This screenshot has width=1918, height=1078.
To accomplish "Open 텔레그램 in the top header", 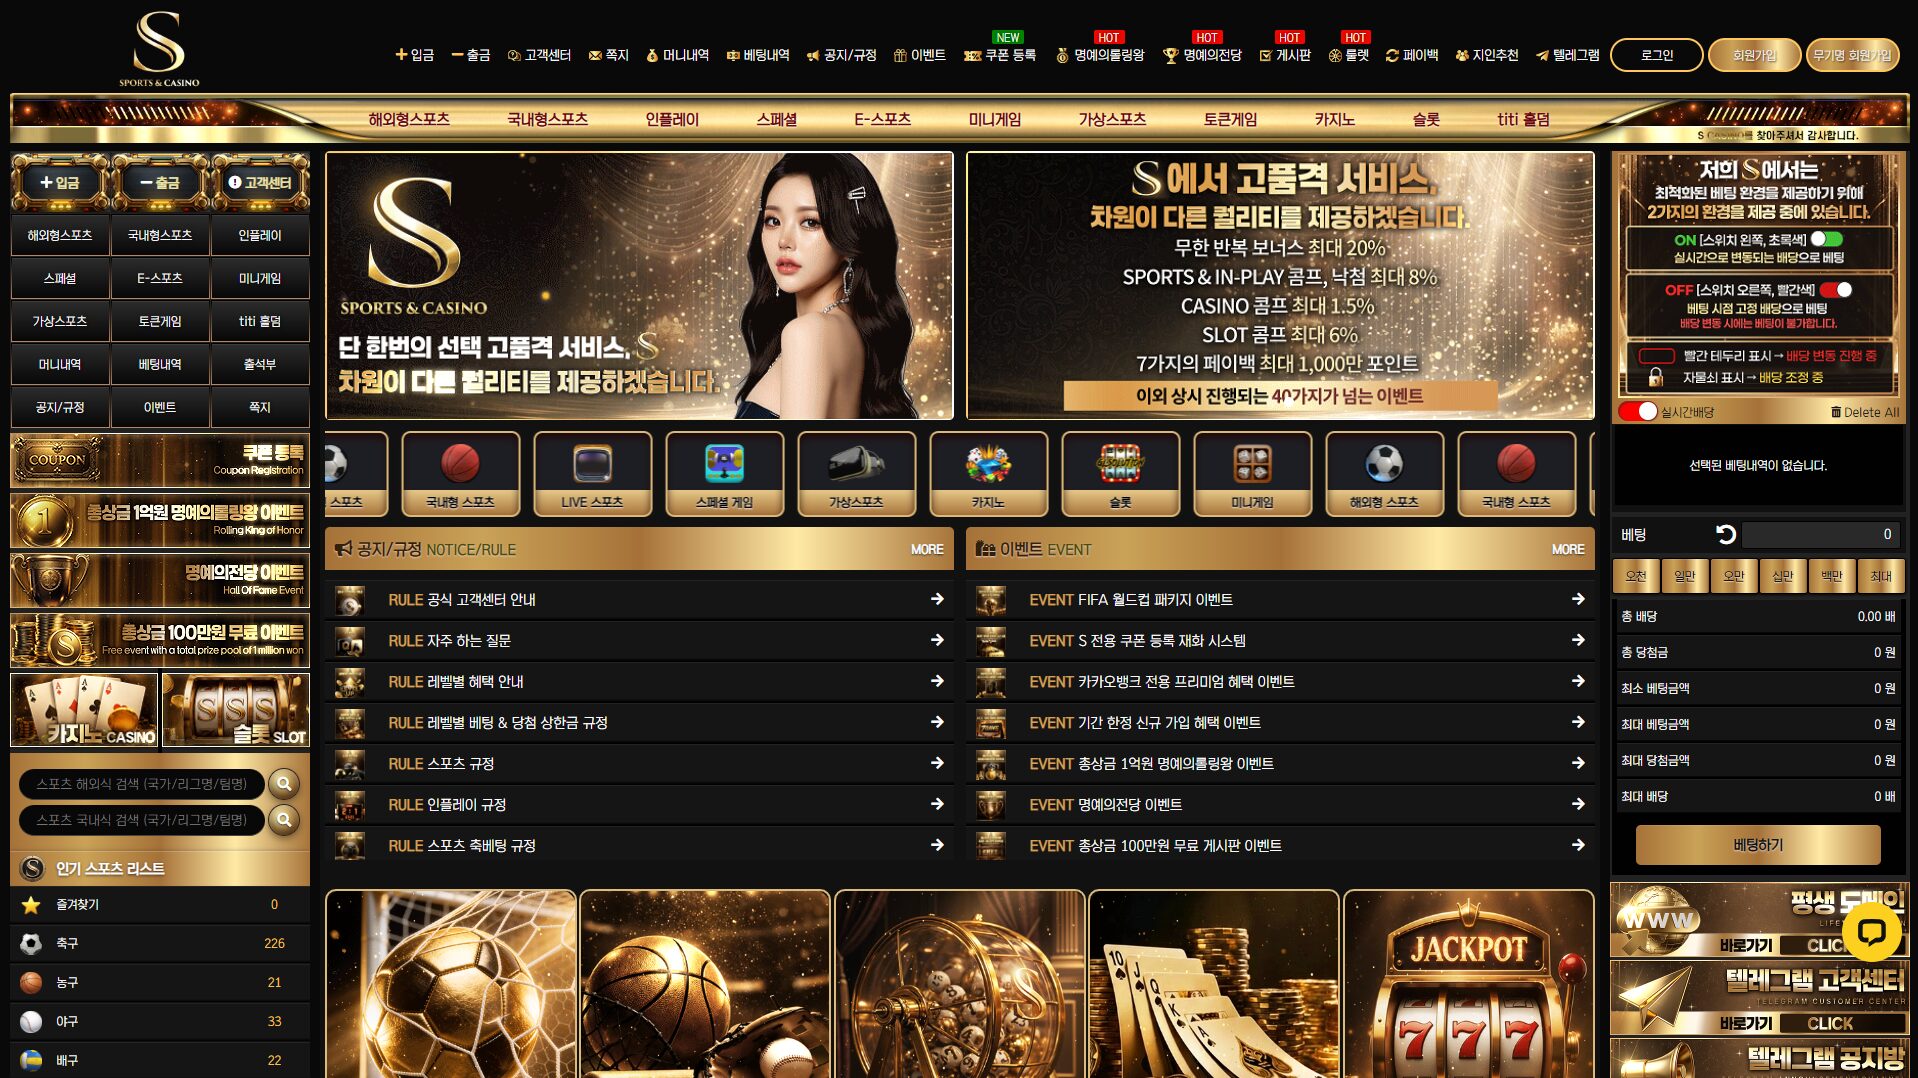I will tap(1568, 55).
